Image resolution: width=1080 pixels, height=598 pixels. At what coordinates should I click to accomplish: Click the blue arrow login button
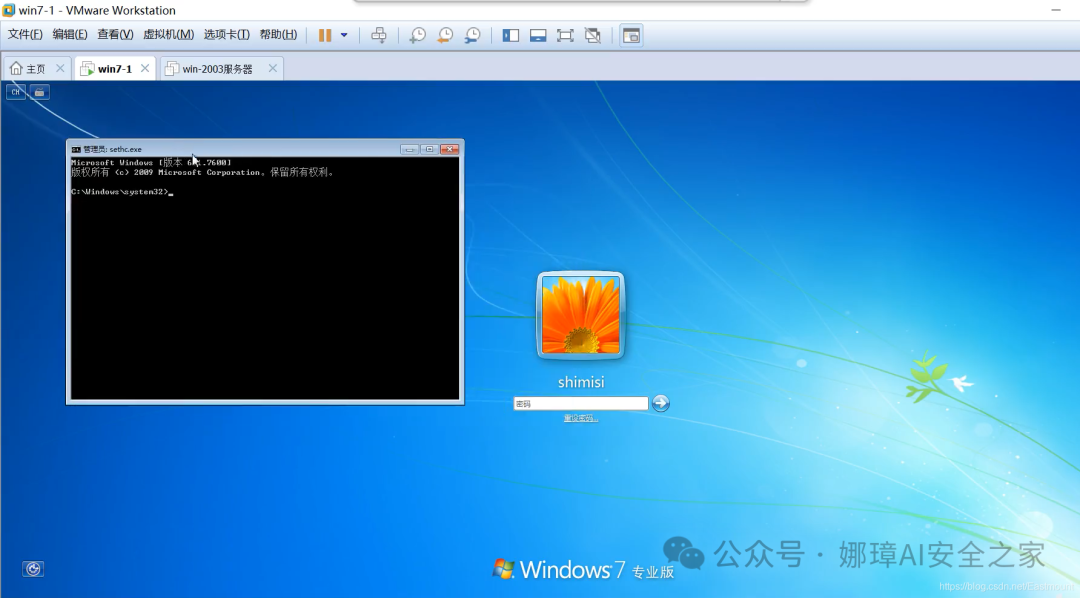661,403
